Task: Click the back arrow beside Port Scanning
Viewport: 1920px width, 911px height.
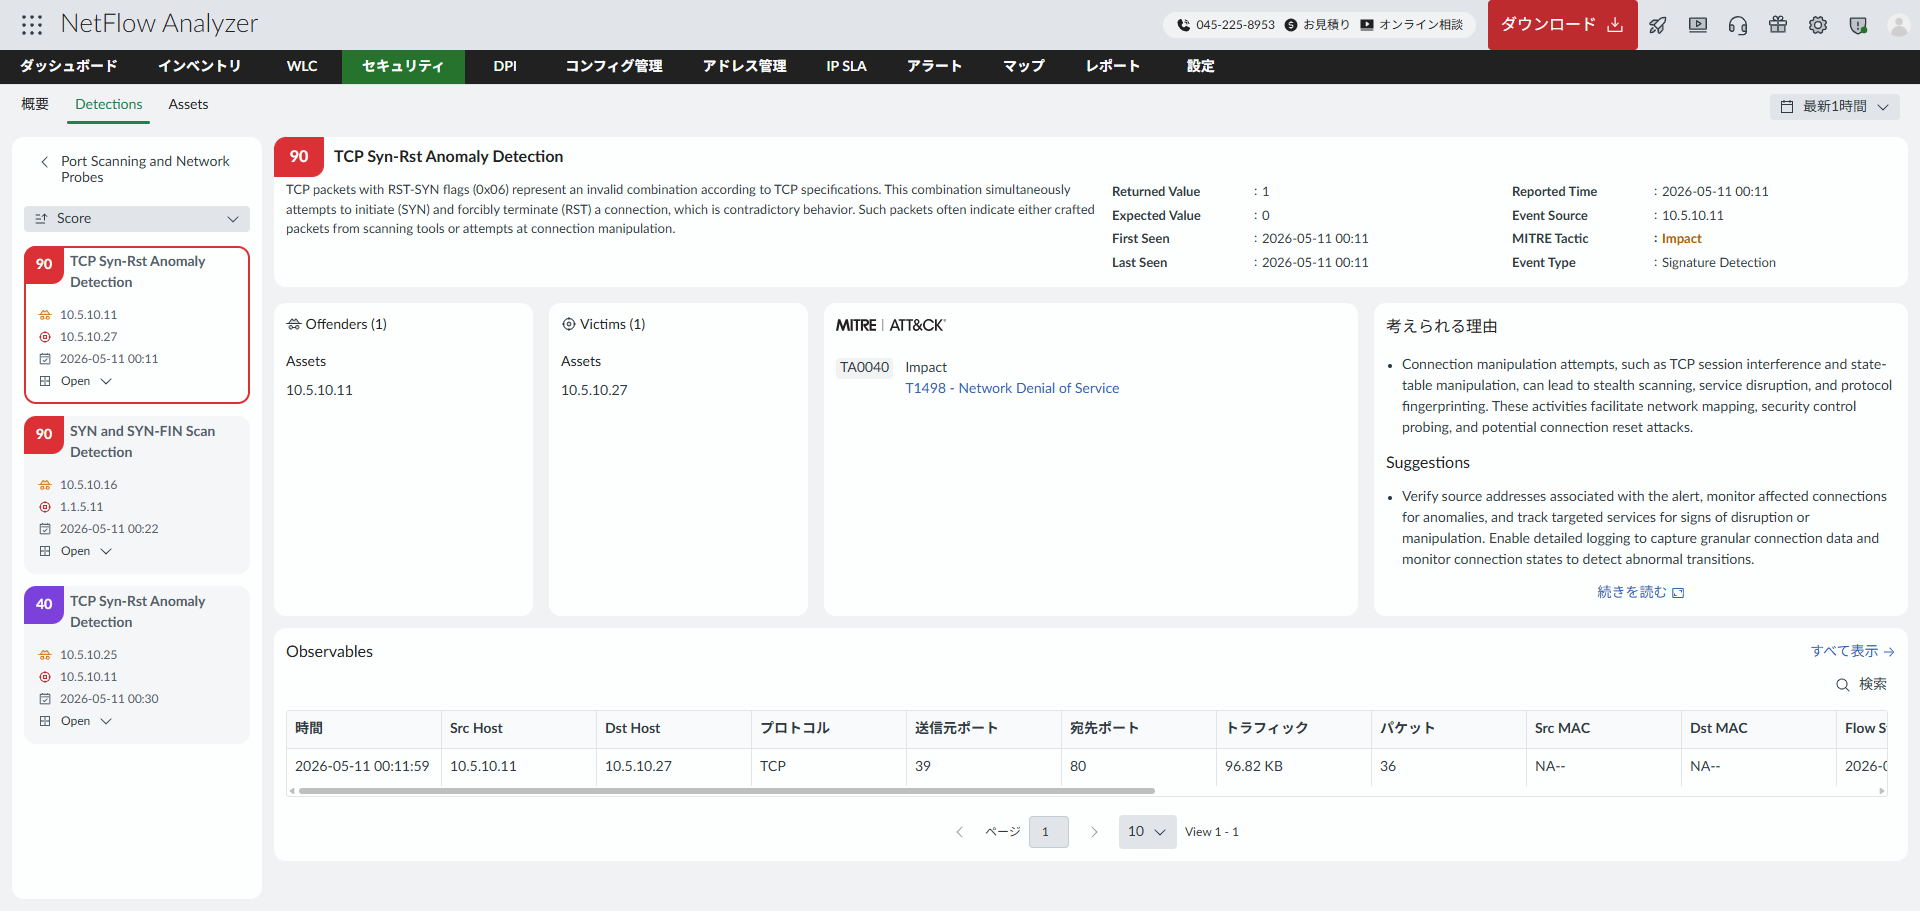Action: point(44,161)
